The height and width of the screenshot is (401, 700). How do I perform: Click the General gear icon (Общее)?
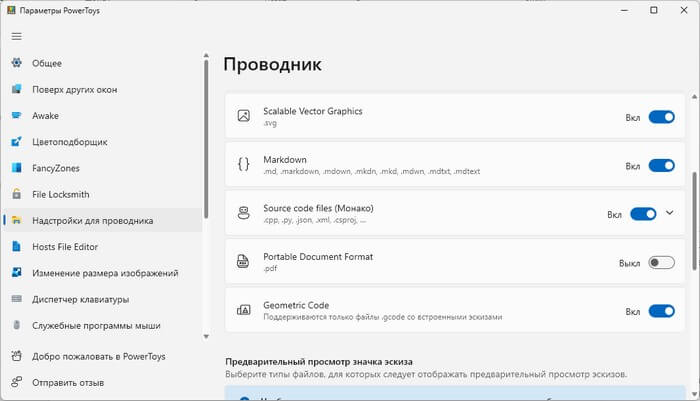coord(17,63)
